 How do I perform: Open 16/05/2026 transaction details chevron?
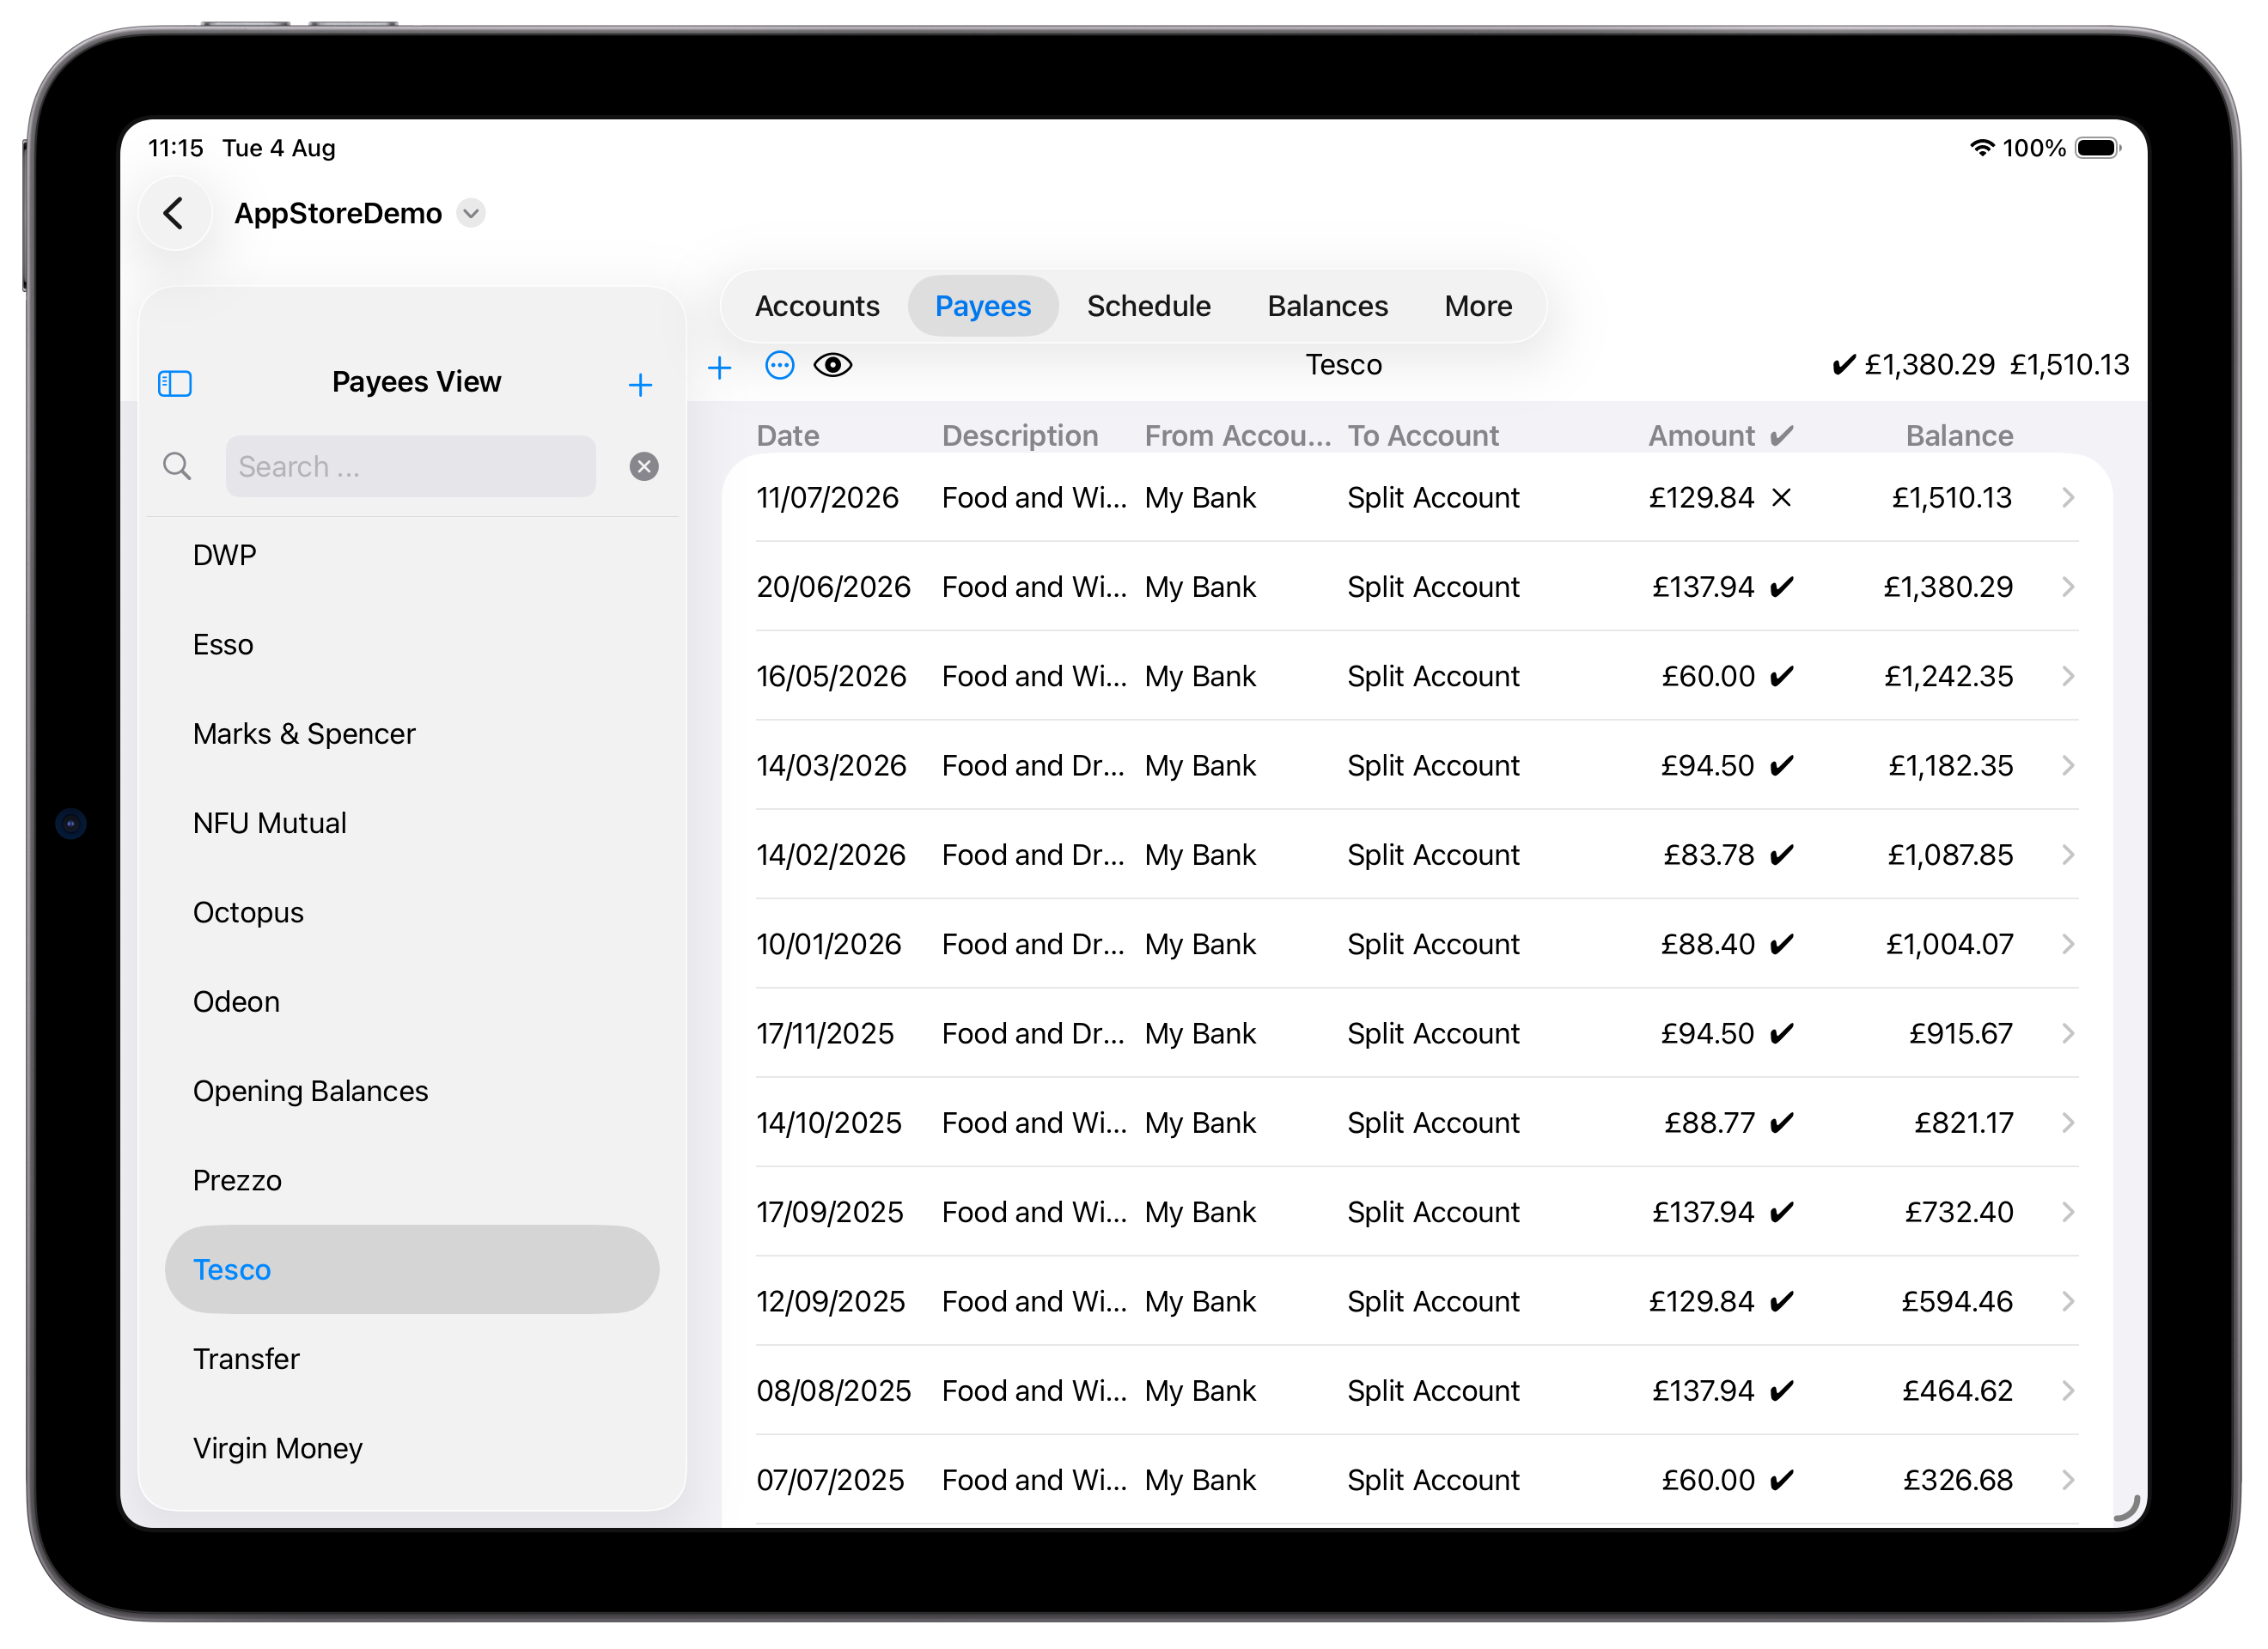(x=2068, y=676)
